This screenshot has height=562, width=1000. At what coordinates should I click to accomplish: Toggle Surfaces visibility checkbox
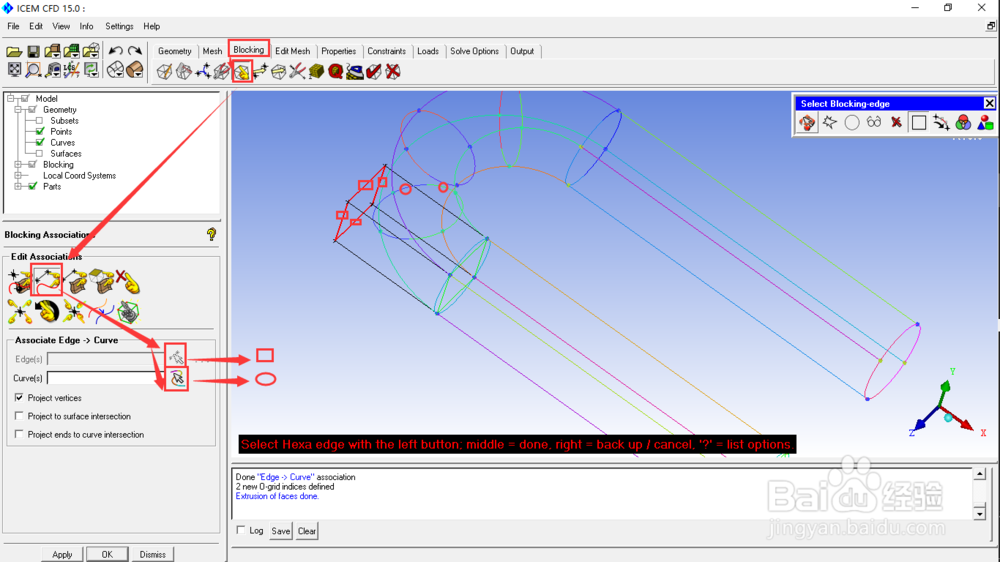(40, 153)
